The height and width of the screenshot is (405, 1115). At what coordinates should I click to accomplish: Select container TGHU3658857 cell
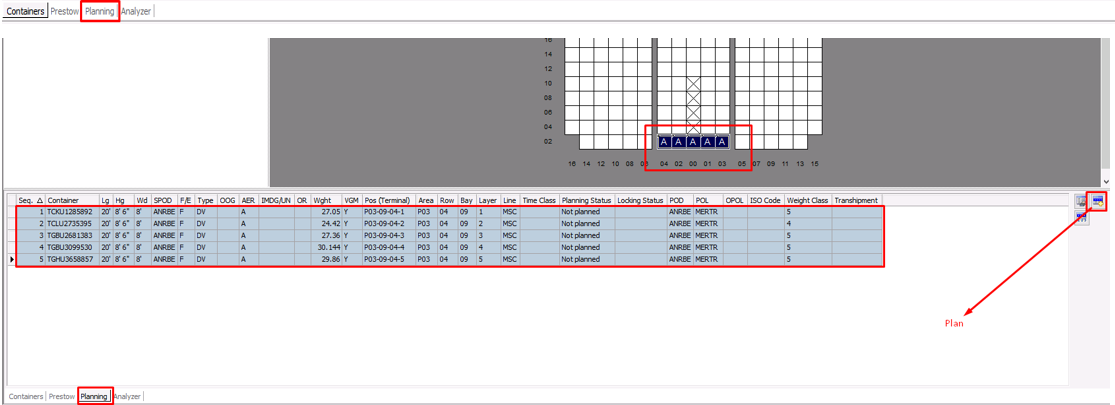(72, 259)
